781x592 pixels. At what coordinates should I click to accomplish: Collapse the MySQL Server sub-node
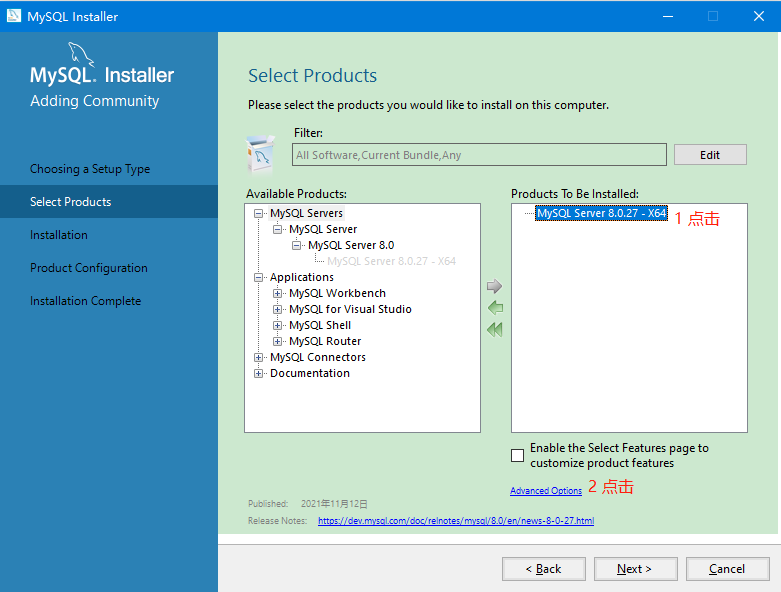[x=277, y=230]
